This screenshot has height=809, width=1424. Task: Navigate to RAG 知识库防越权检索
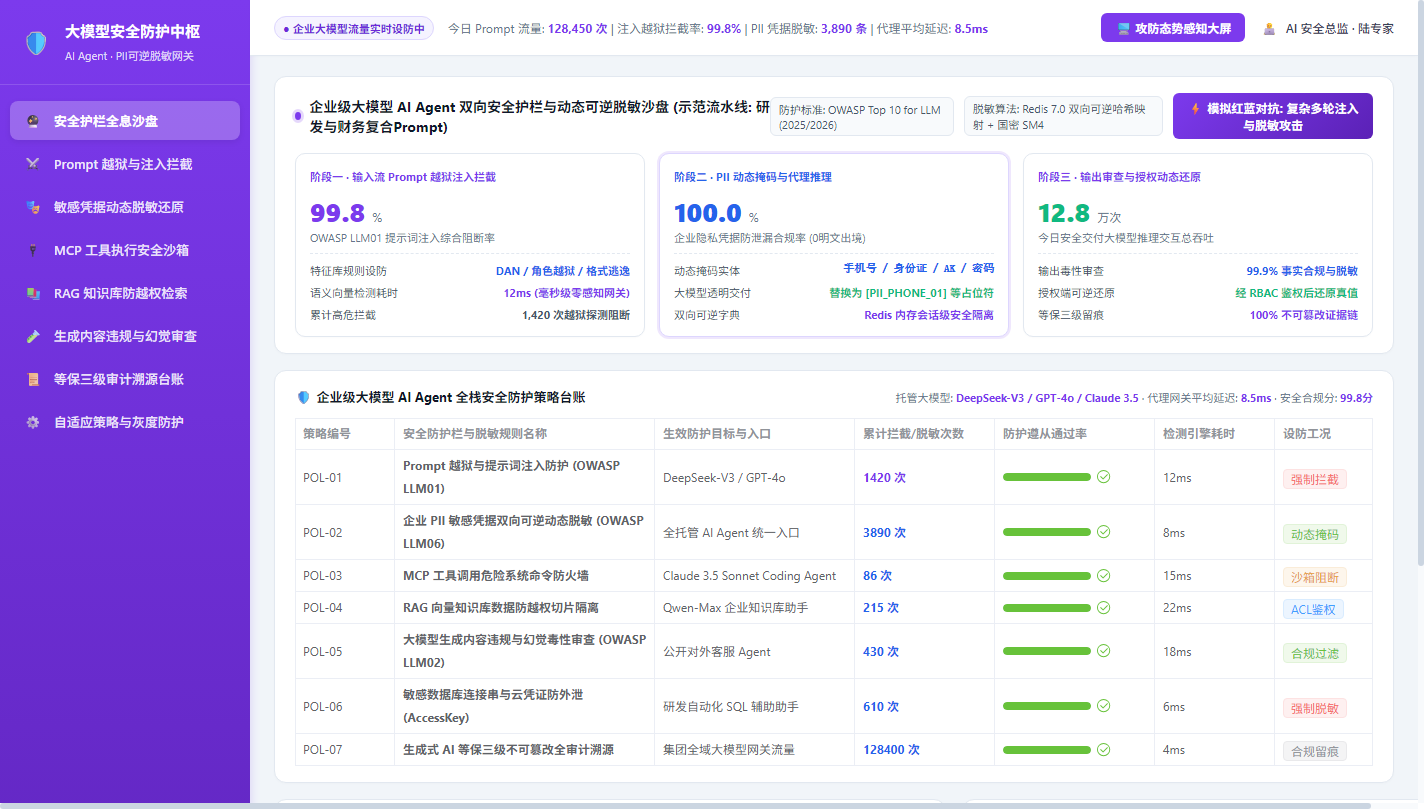[x=125, y=293]
